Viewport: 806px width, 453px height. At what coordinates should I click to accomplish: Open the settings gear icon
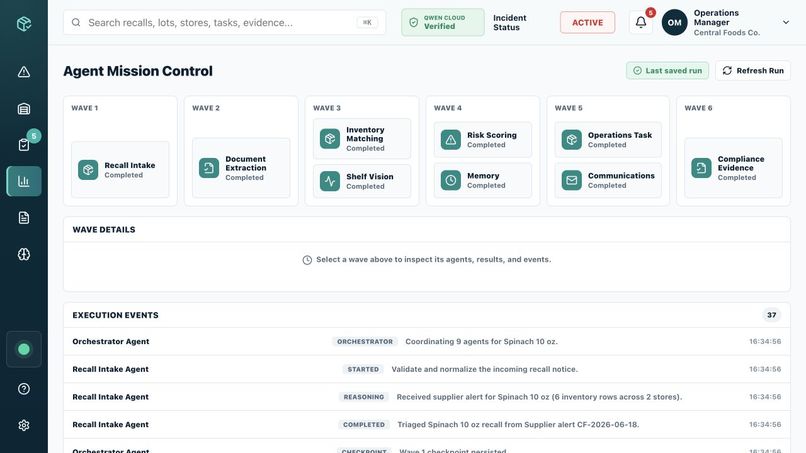click(24, 425)
